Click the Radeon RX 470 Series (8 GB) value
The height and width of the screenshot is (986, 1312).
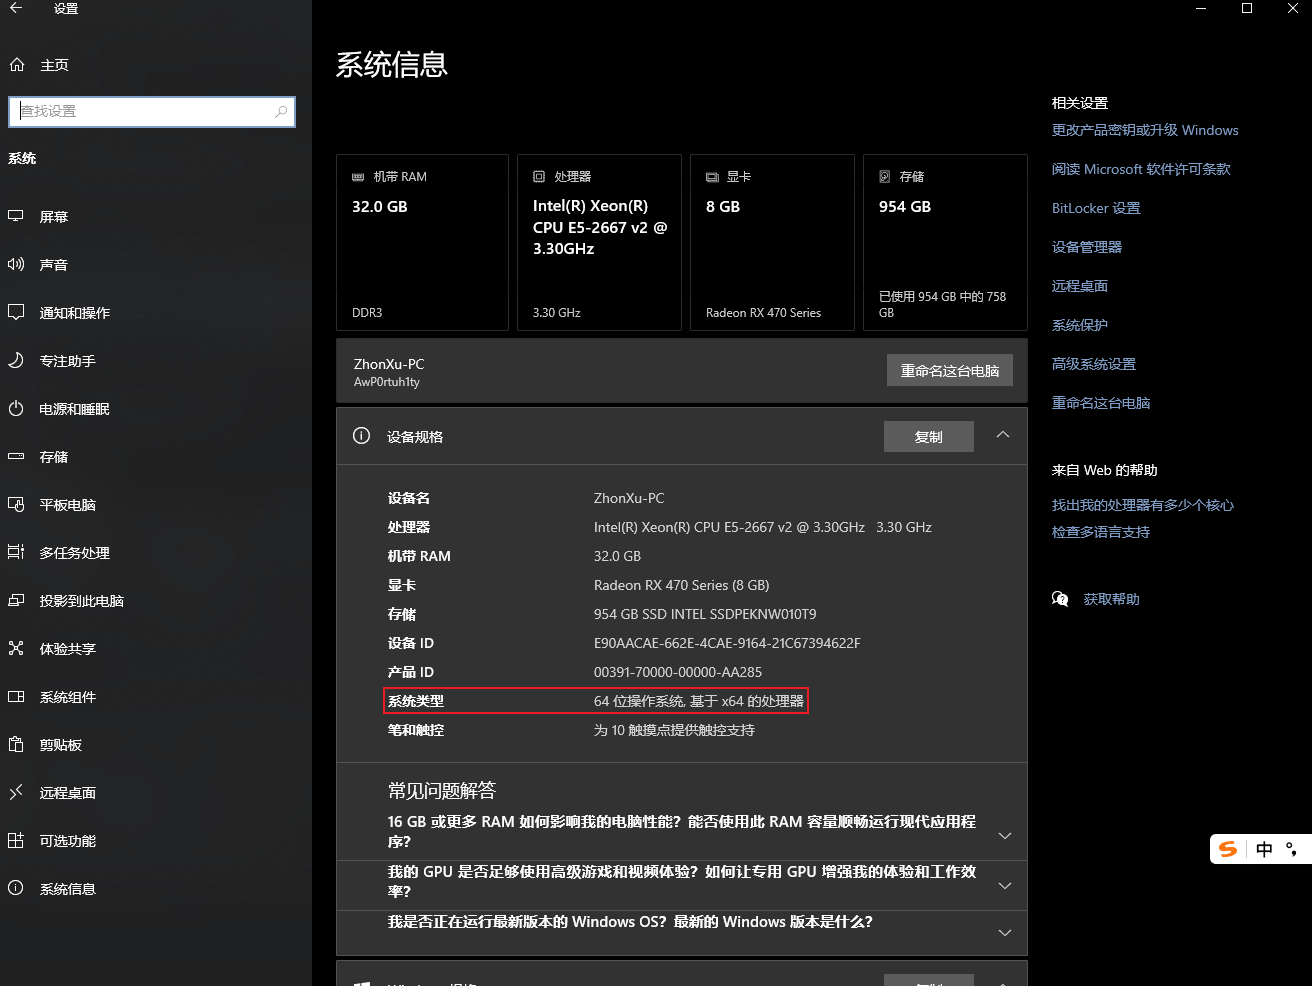(682, 585)
